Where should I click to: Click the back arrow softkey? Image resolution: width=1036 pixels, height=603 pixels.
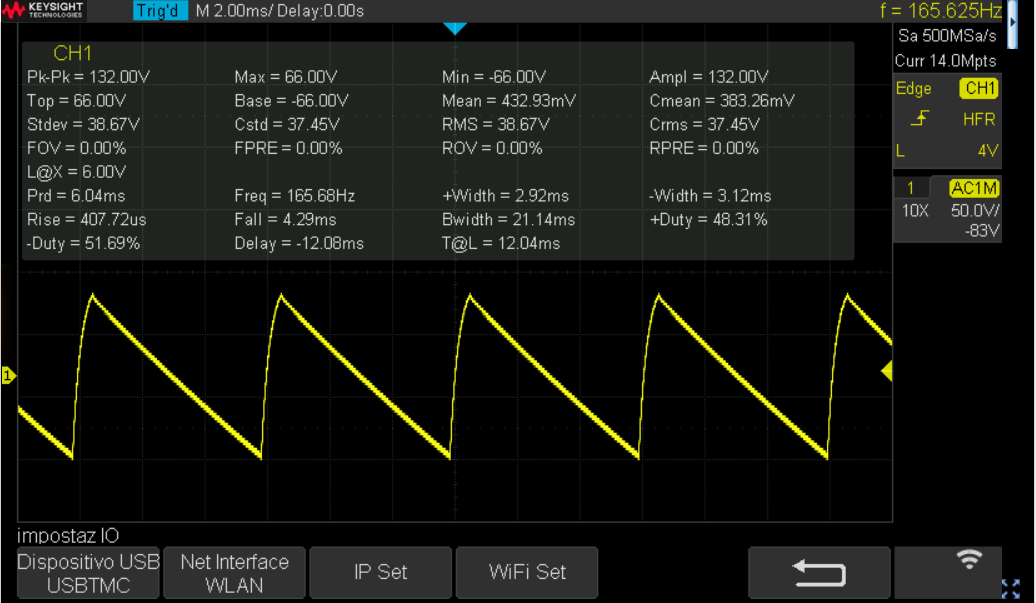819,572
